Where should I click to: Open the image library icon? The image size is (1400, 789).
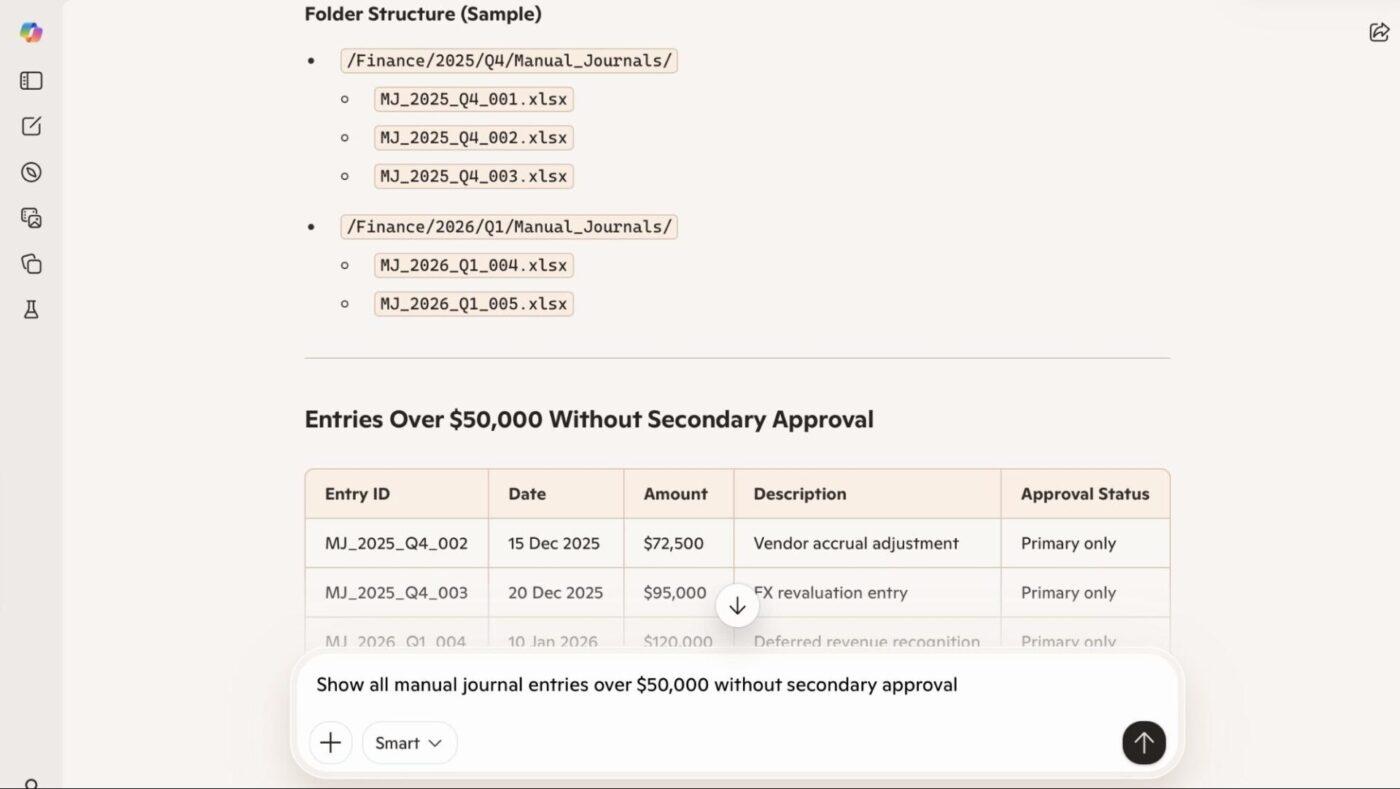pyautogui.click(x=31, y=218)
